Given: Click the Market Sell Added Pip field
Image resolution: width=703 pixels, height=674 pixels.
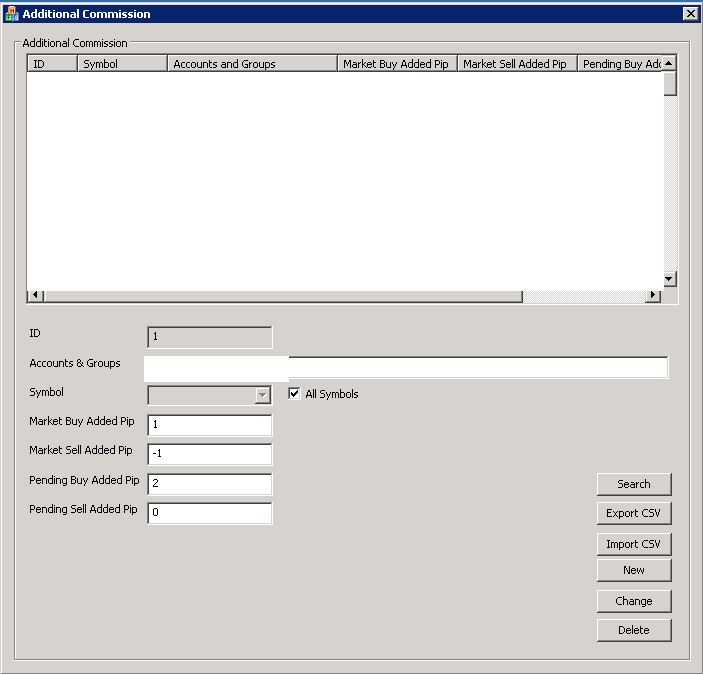Looking at the screenshot, I should 210,454.
